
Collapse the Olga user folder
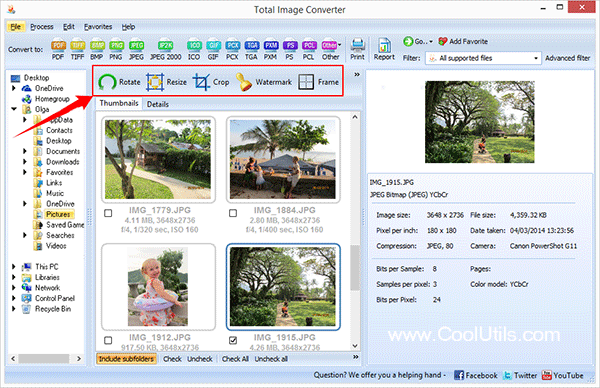14,109
